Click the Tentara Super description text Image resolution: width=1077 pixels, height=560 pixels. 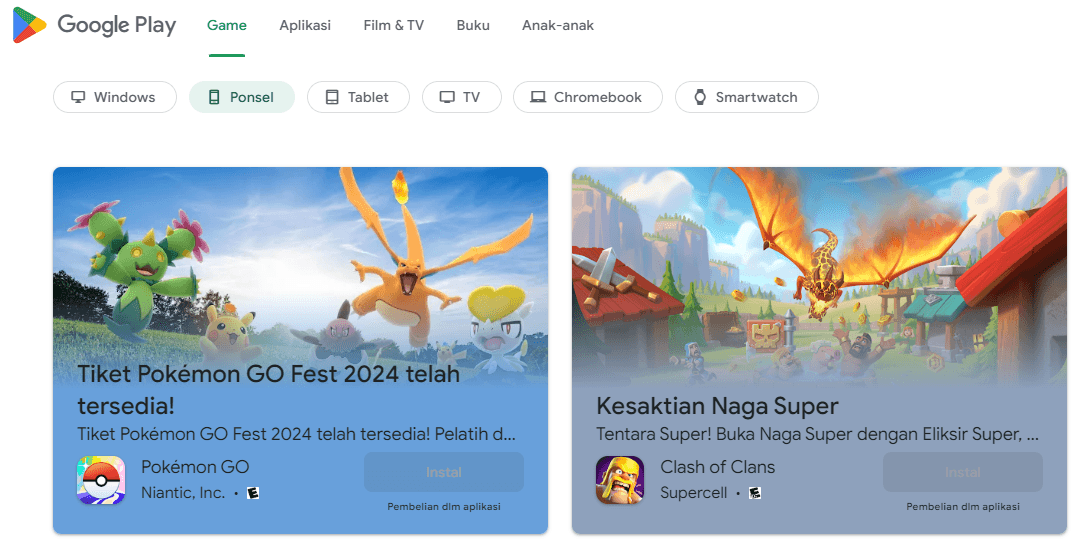pos(817,434)
